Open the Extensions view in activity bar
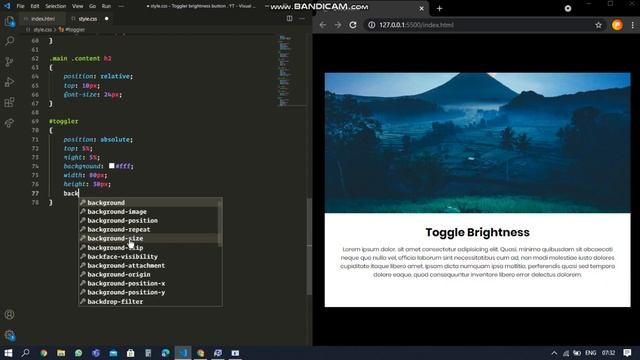 (x=9, y=102)
